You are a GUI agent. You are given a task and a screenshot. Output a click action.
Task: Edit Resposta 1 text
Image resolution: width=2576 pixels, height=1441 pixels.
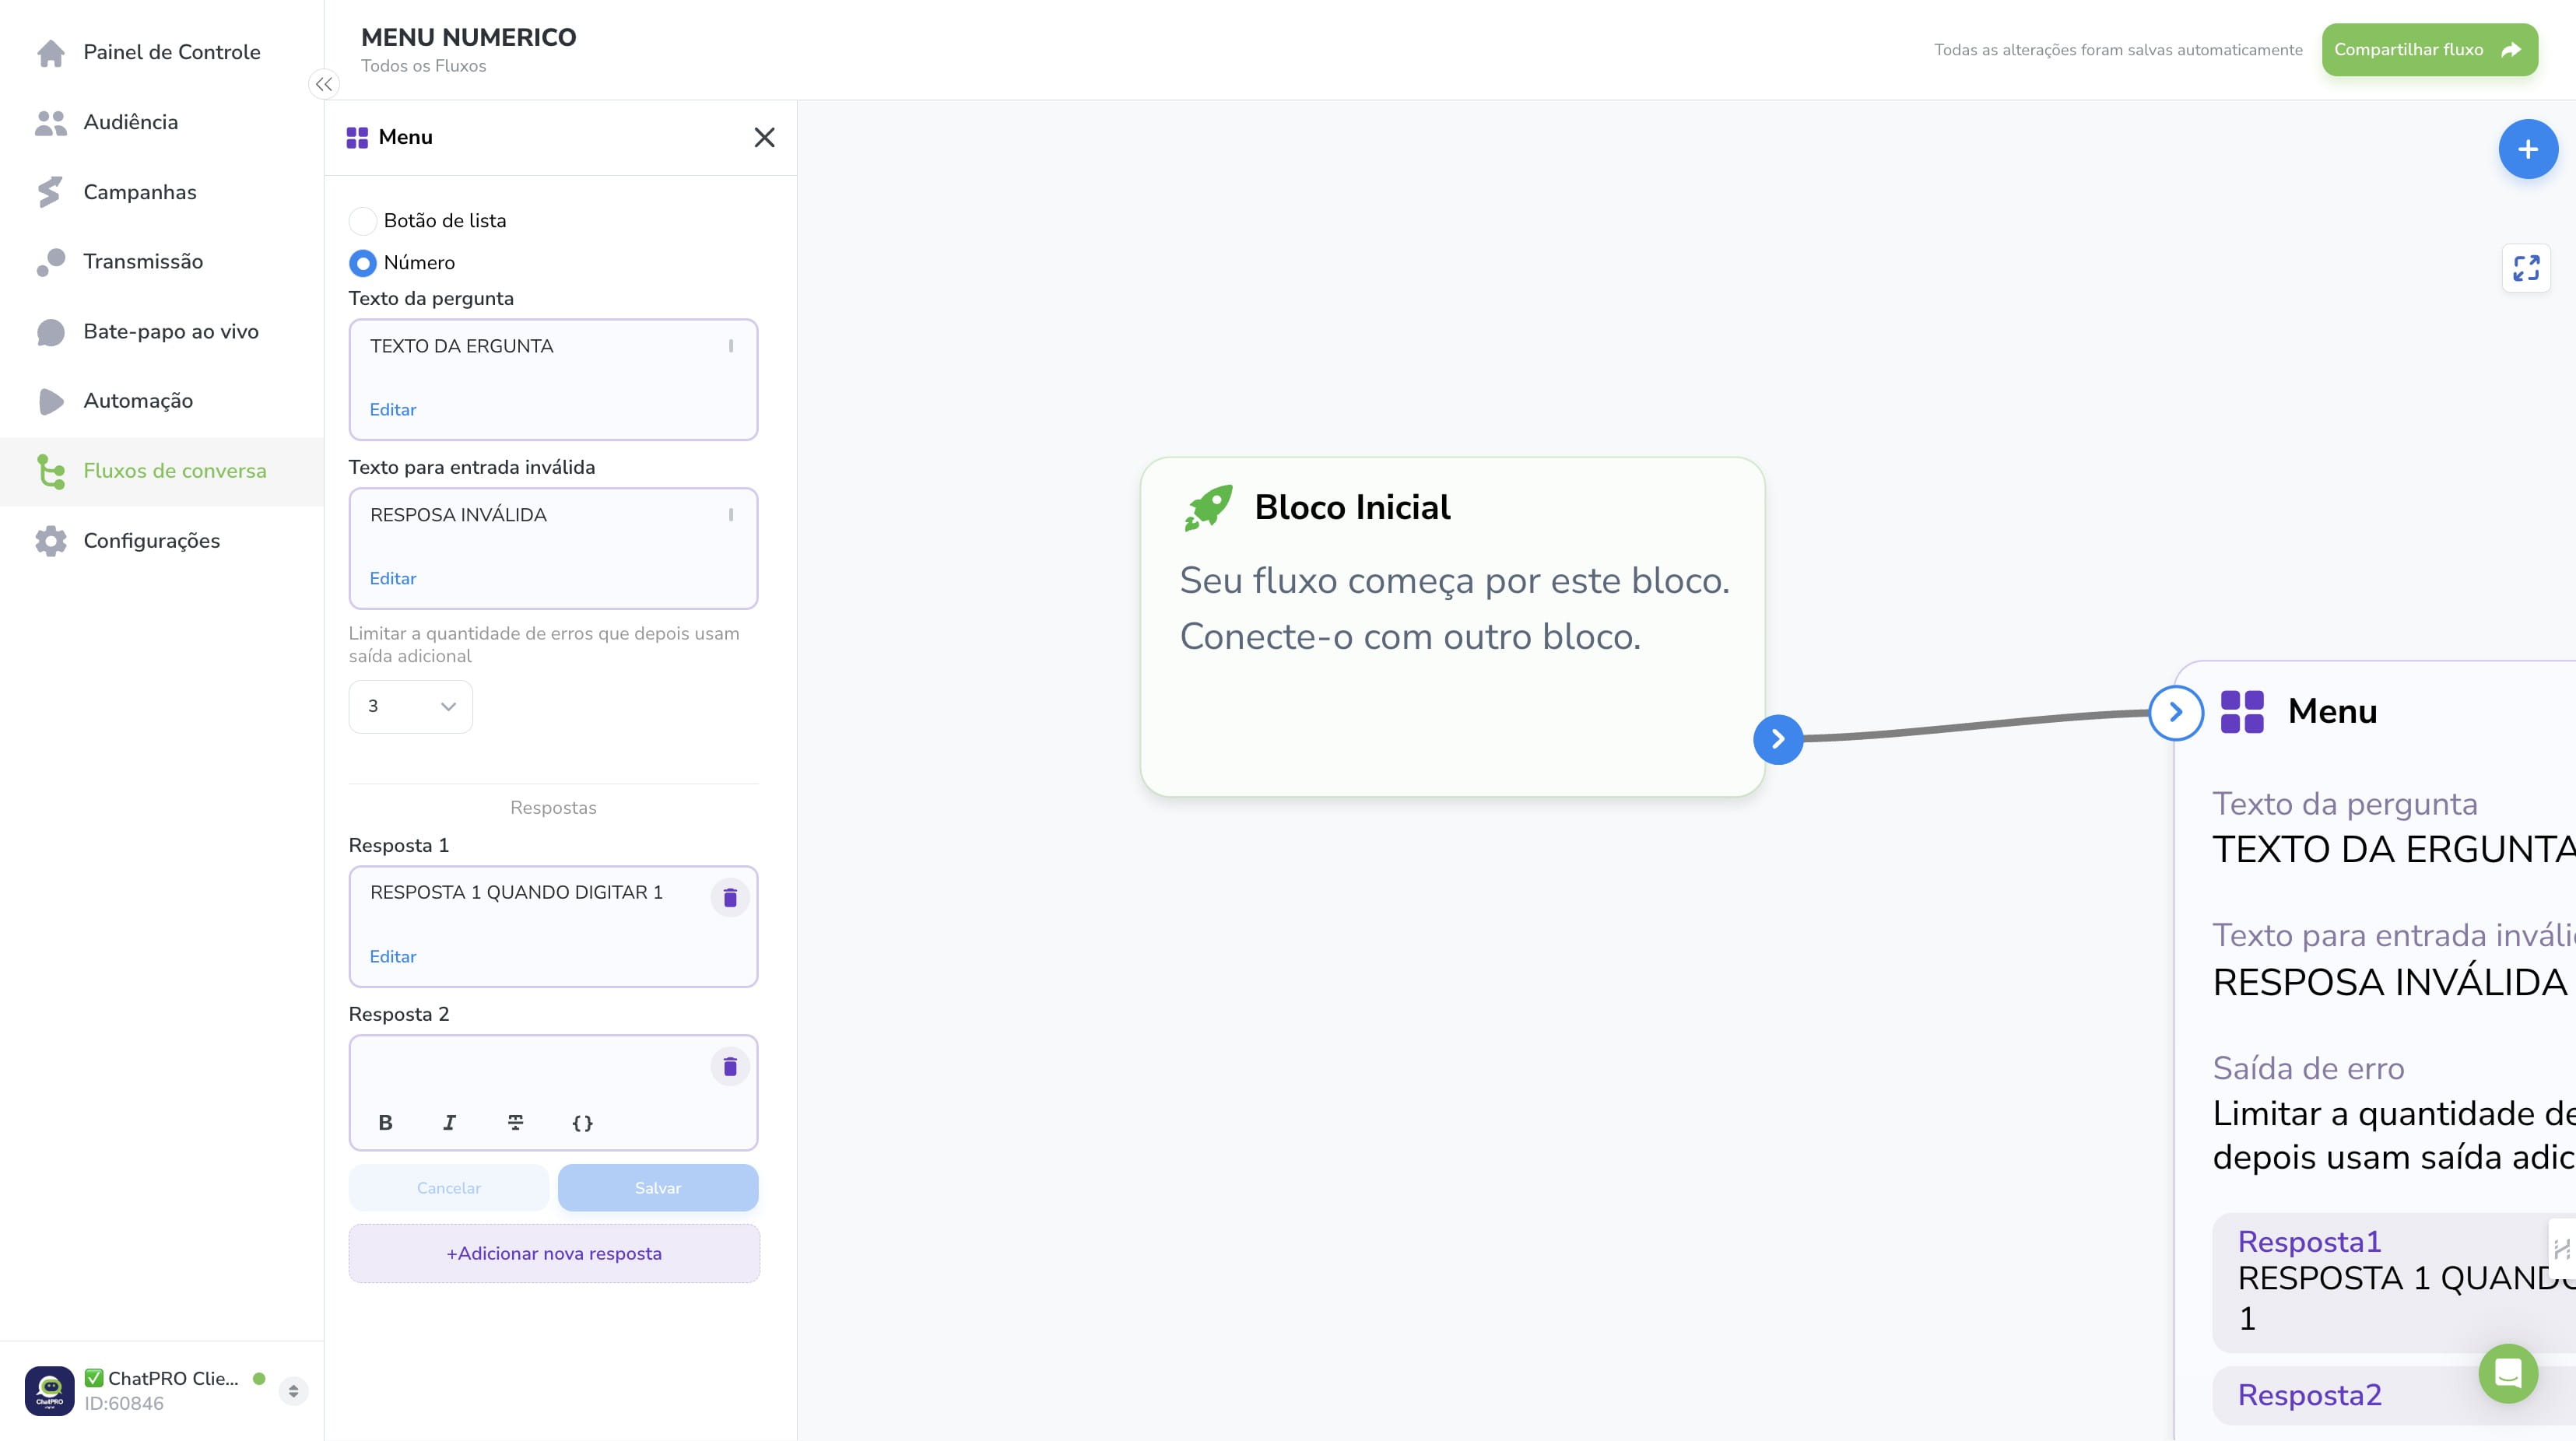click(x=393, y=957)
